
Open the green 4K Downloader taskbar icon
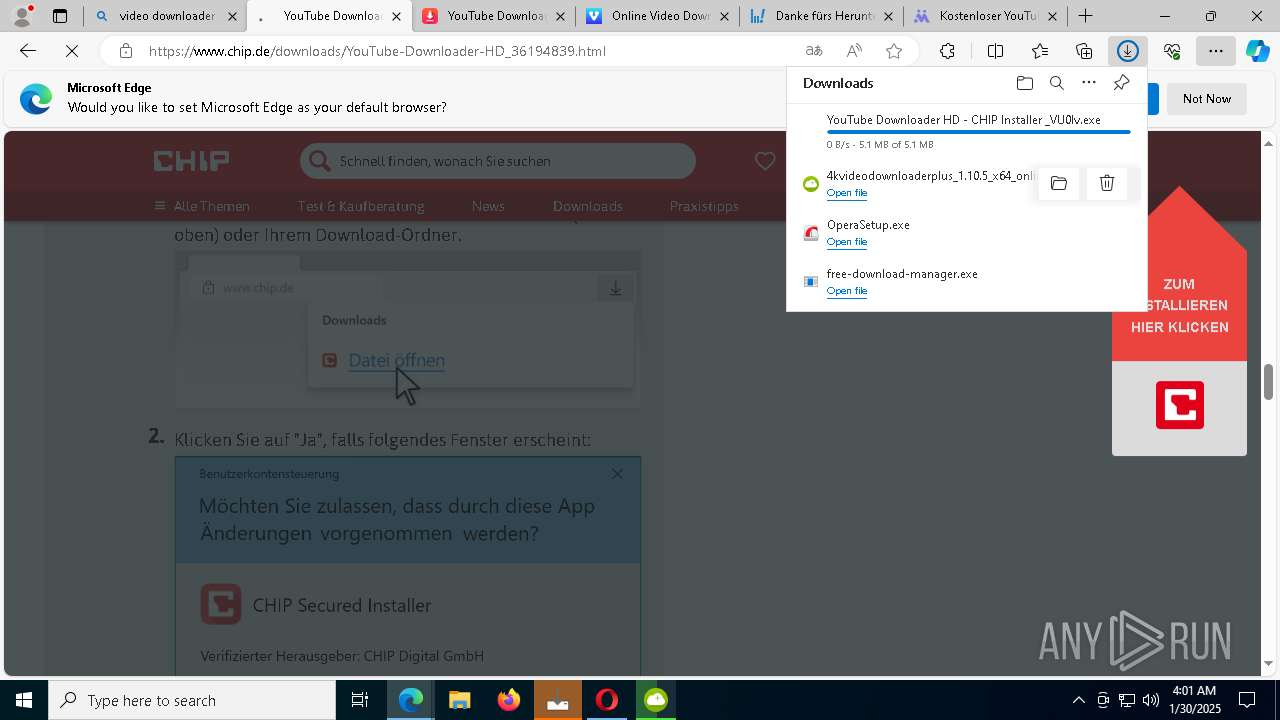(x=656, y=700)
